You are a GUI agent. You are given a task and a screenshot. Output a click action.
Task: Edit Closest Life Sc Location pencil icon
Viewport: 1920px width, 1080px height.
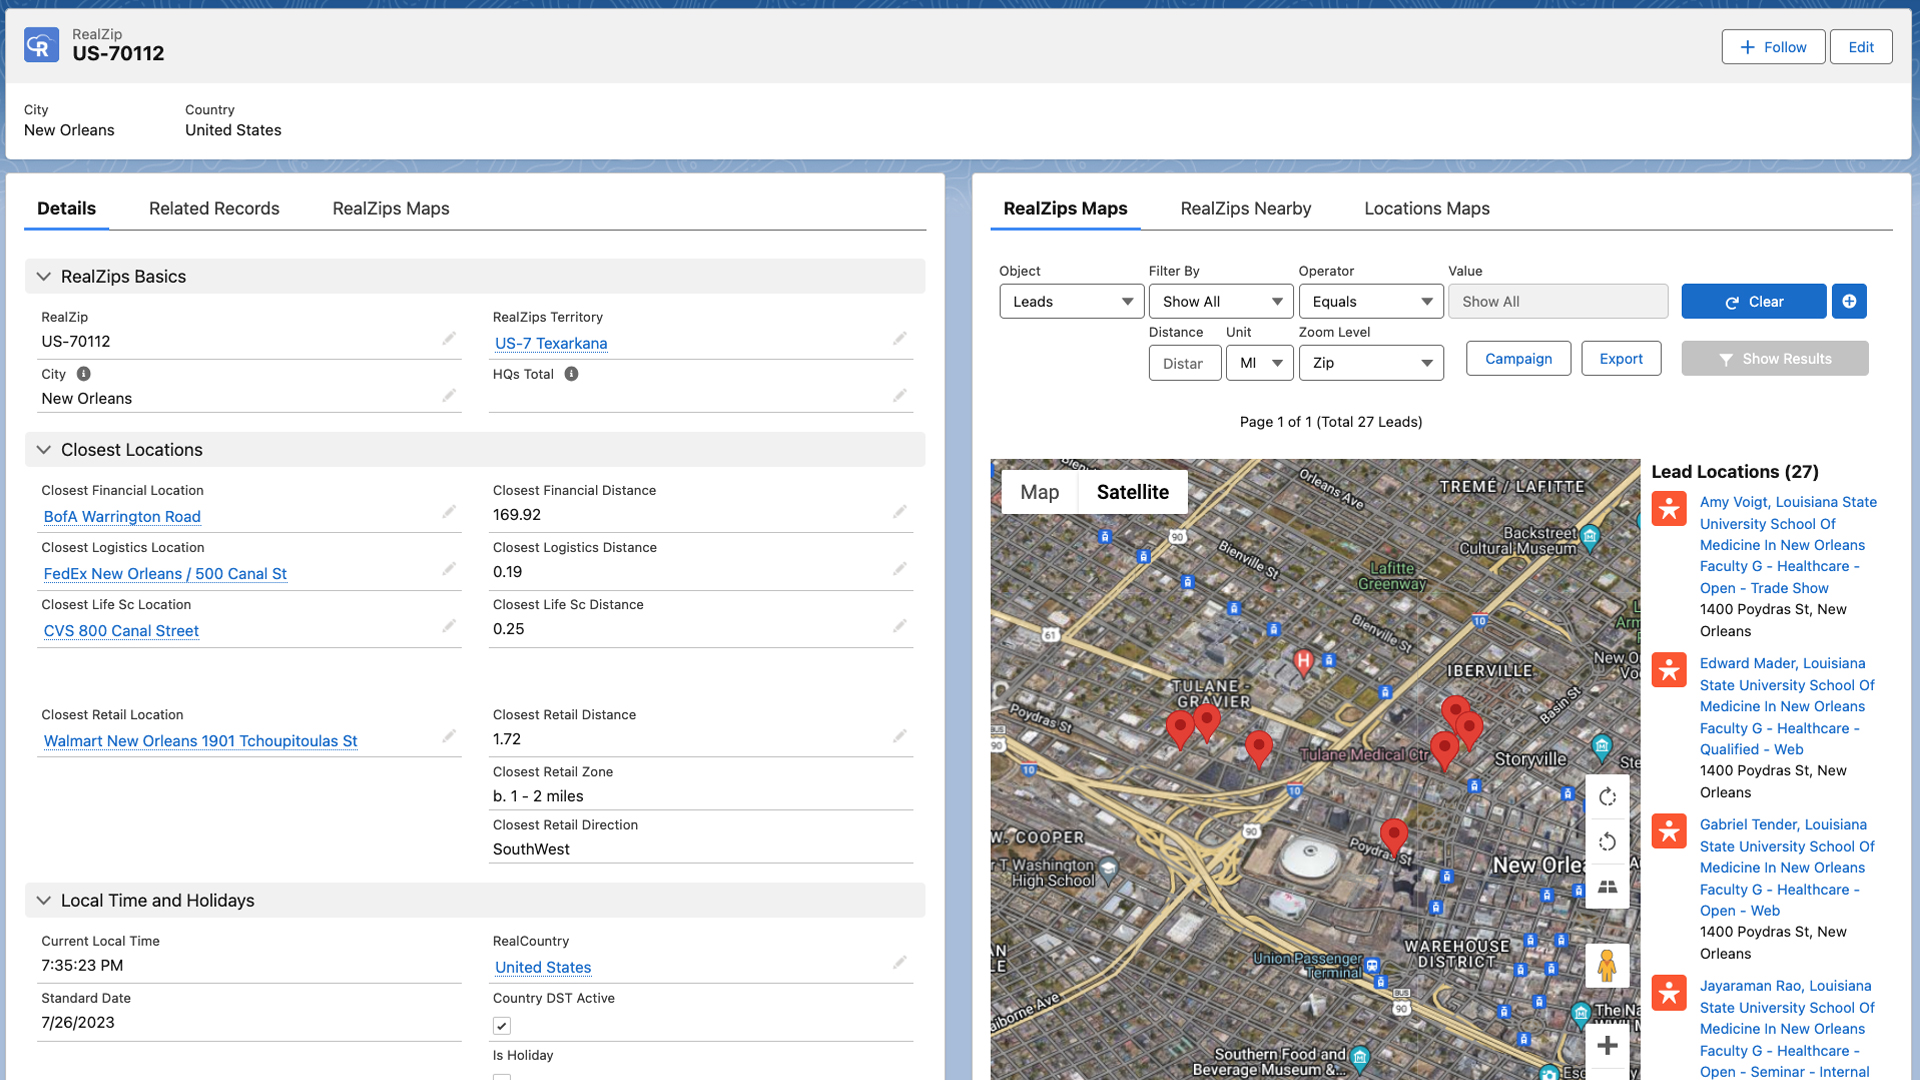point(449,626)
